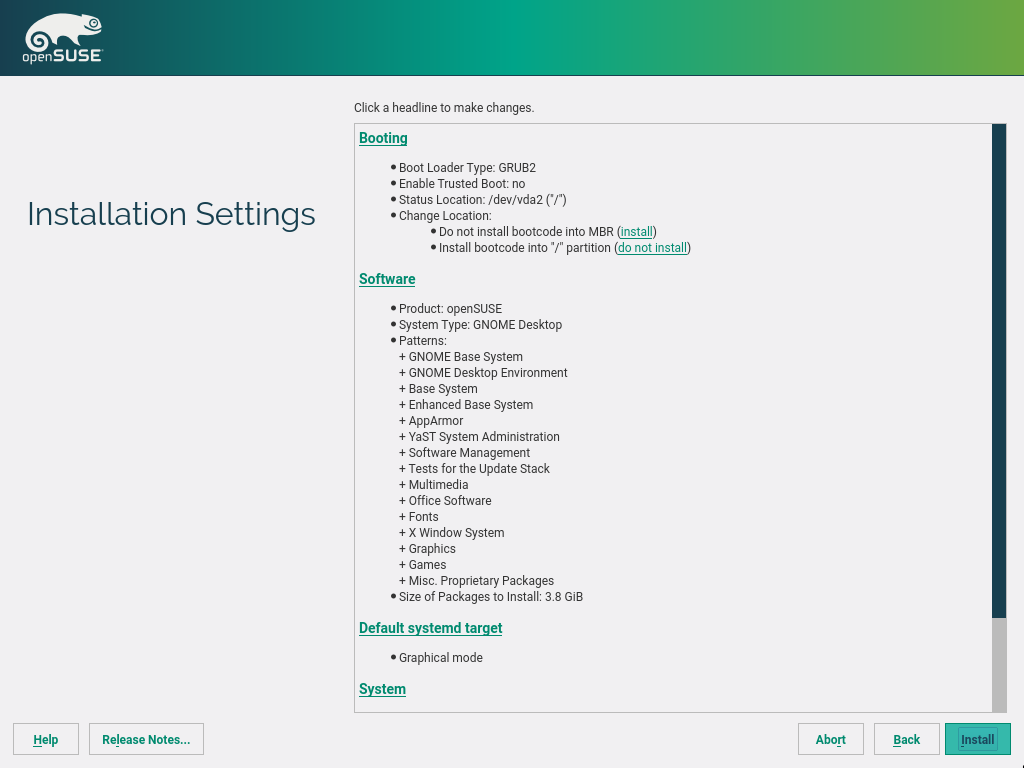Click the 'Size of Packages to Install' line
Image resolution: width=1024 pixels, height=768 pixels.
[x=490, y=597]
